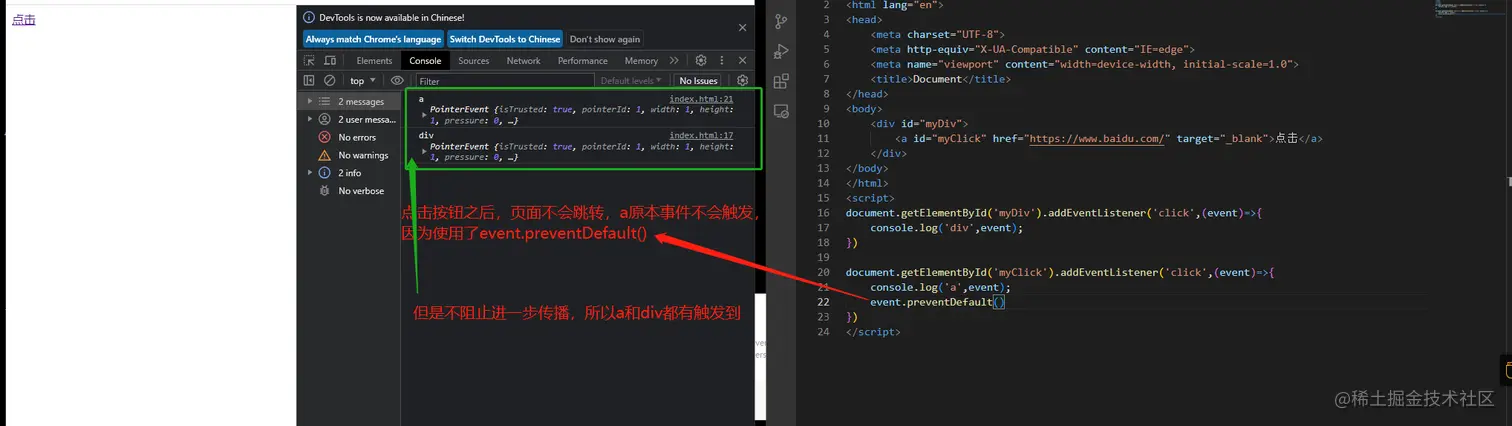Open the Default levels dropdown
Image resolution: width=1512 pixels, height=426 pixels.
(631, 81)
